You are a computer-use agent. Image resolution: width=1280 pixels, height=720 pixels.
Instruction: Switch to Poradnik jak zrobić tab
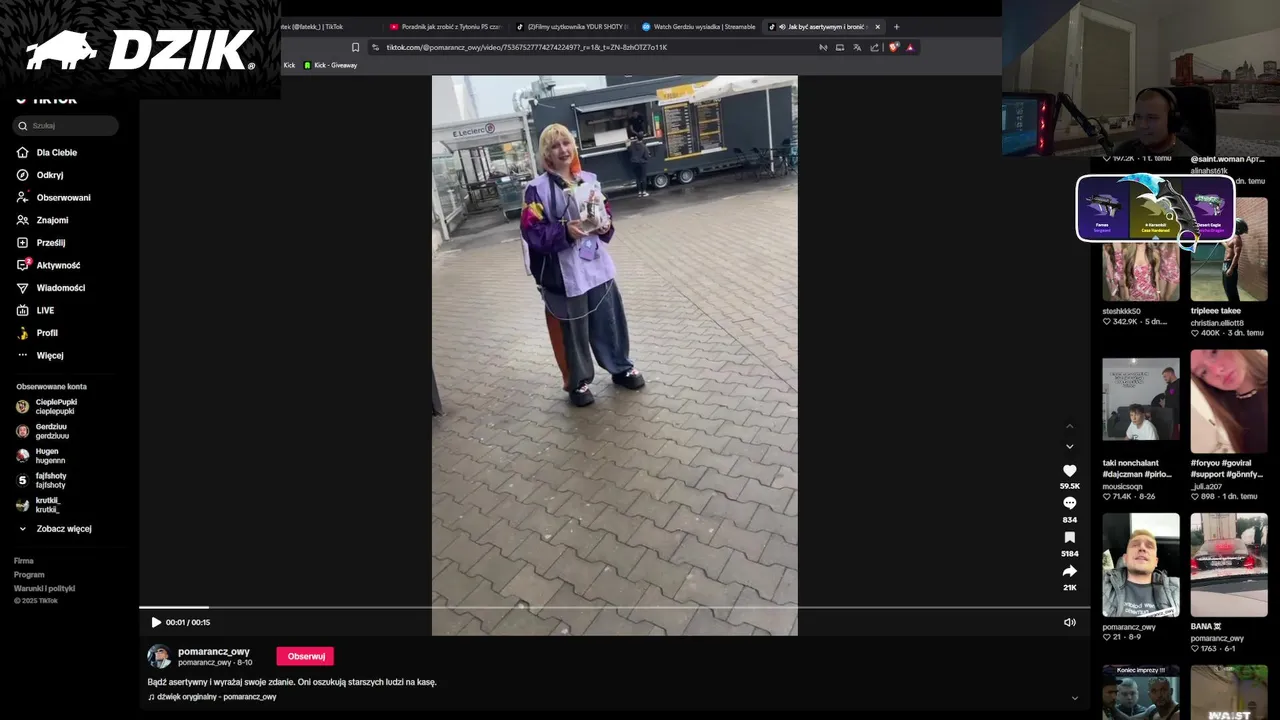pyautogui.click(x=447, y=27)
